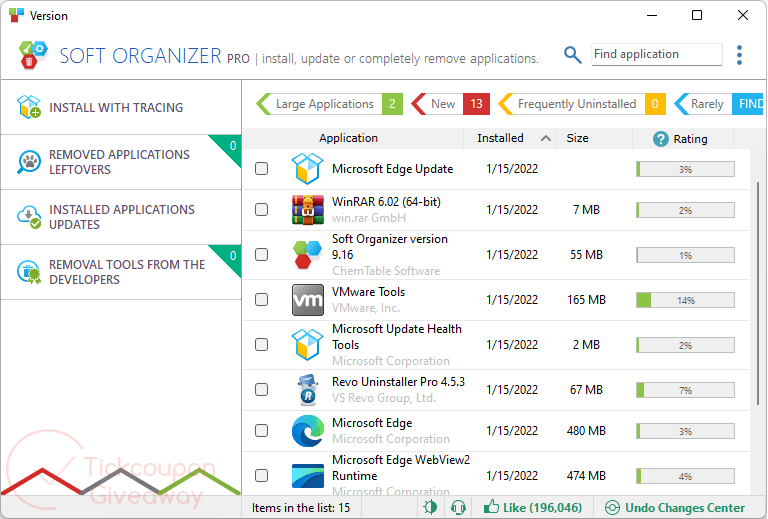The height and width of the screenshot is (519, 768).
Task: Check the VMware Tools checkbox
Action: [x=262, y=300]
